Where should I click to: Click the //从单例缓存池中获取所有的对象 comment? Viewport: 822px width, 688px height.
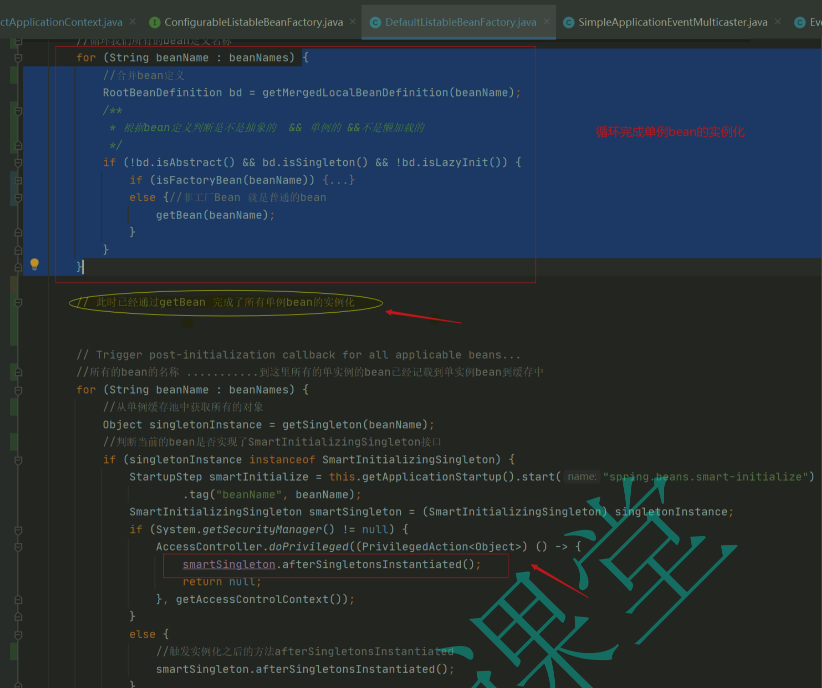click(x=183, y=407)
